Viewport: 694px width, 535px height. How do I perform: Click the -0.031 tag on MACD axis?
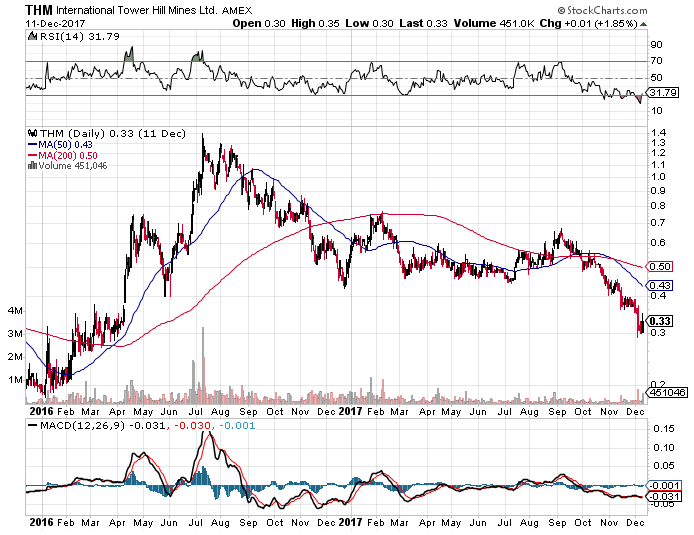[663, 497]
